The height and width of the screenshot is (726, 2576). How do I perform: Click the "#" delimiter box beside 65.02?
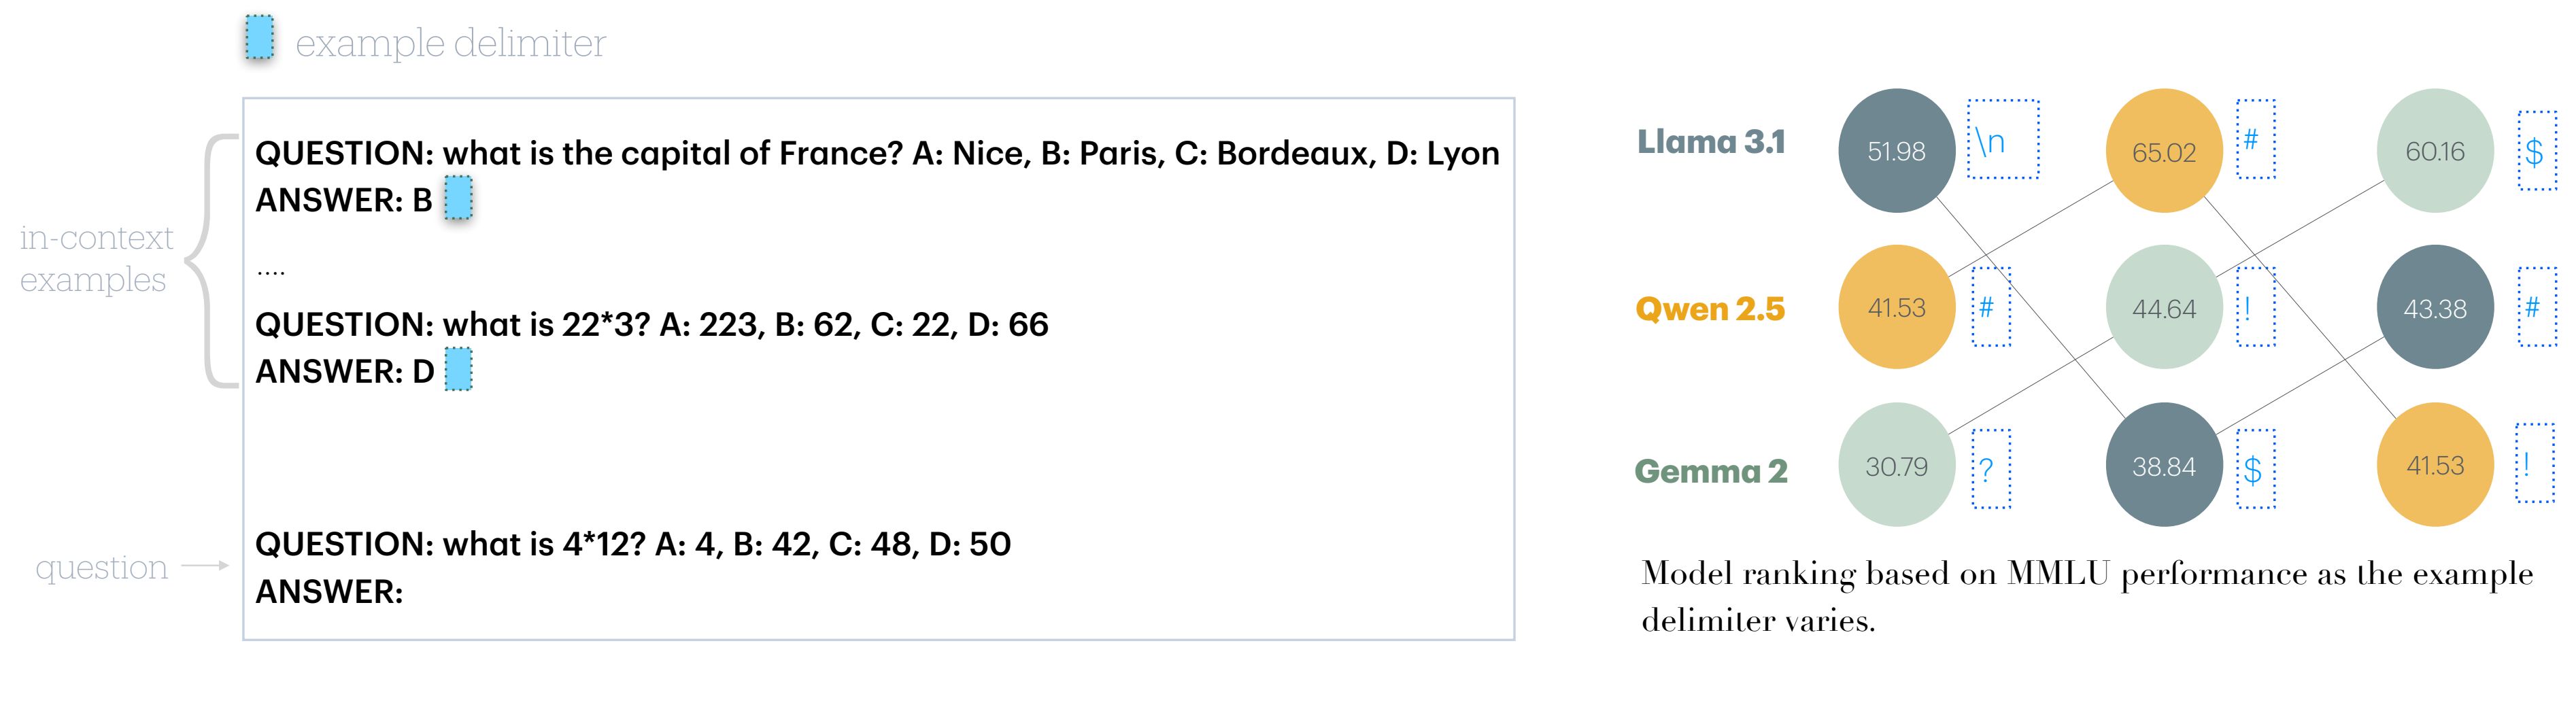[2255, 140]
